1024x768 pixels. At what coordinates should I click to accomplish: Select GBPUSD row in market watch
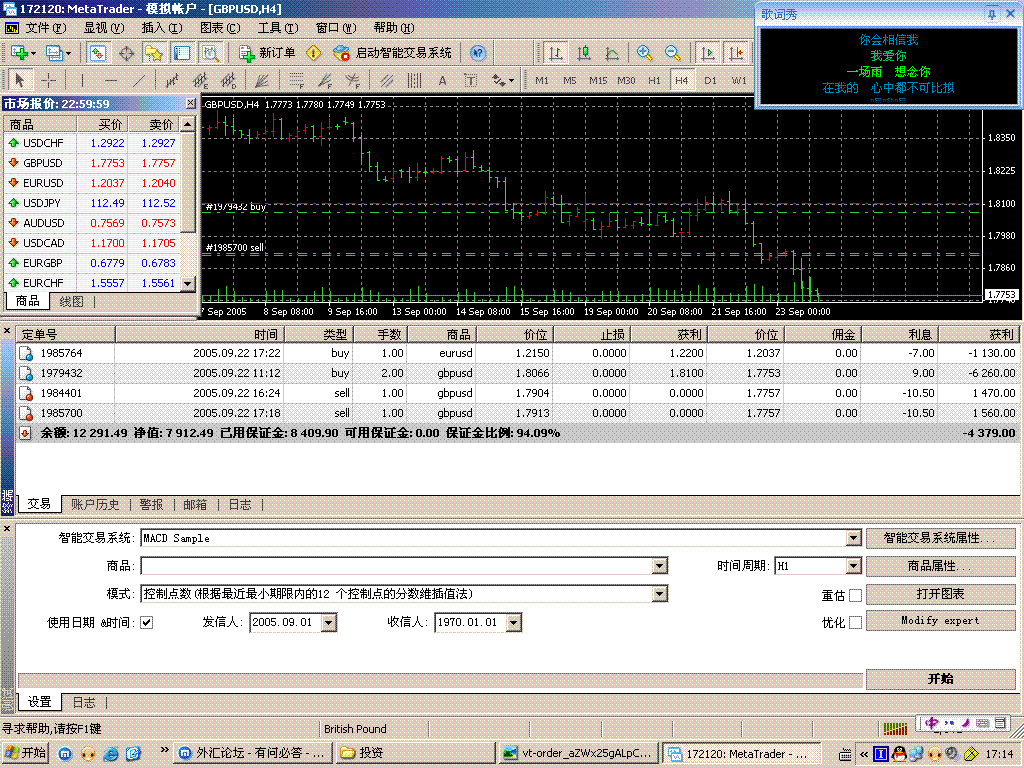pos(43,163)
